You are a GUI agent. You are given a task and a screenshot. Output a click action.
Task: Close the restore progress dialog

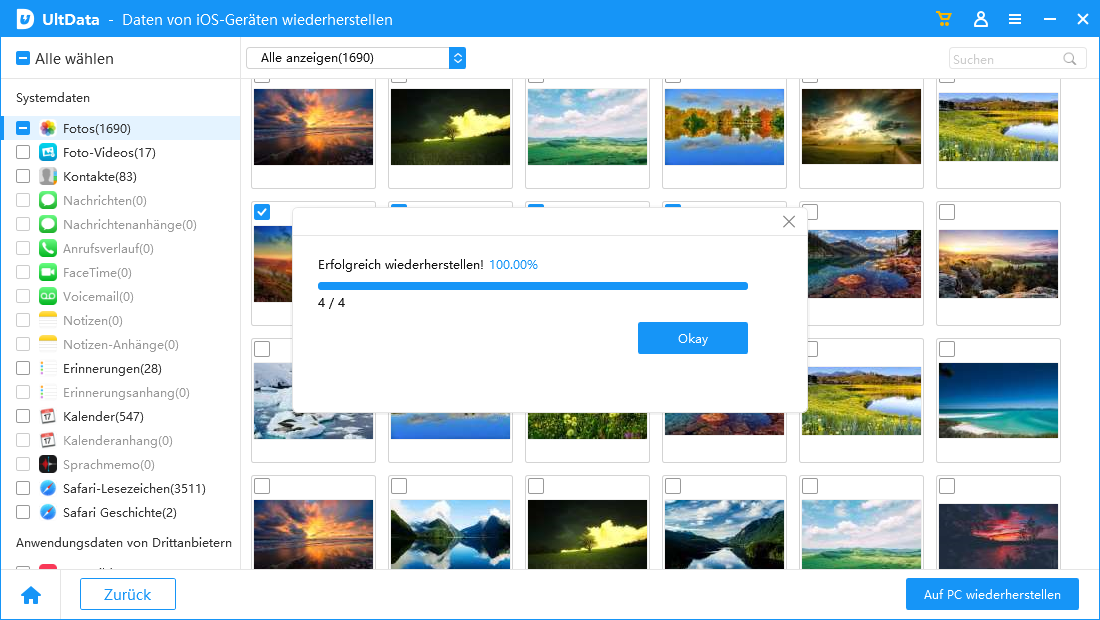pos(789,222)
